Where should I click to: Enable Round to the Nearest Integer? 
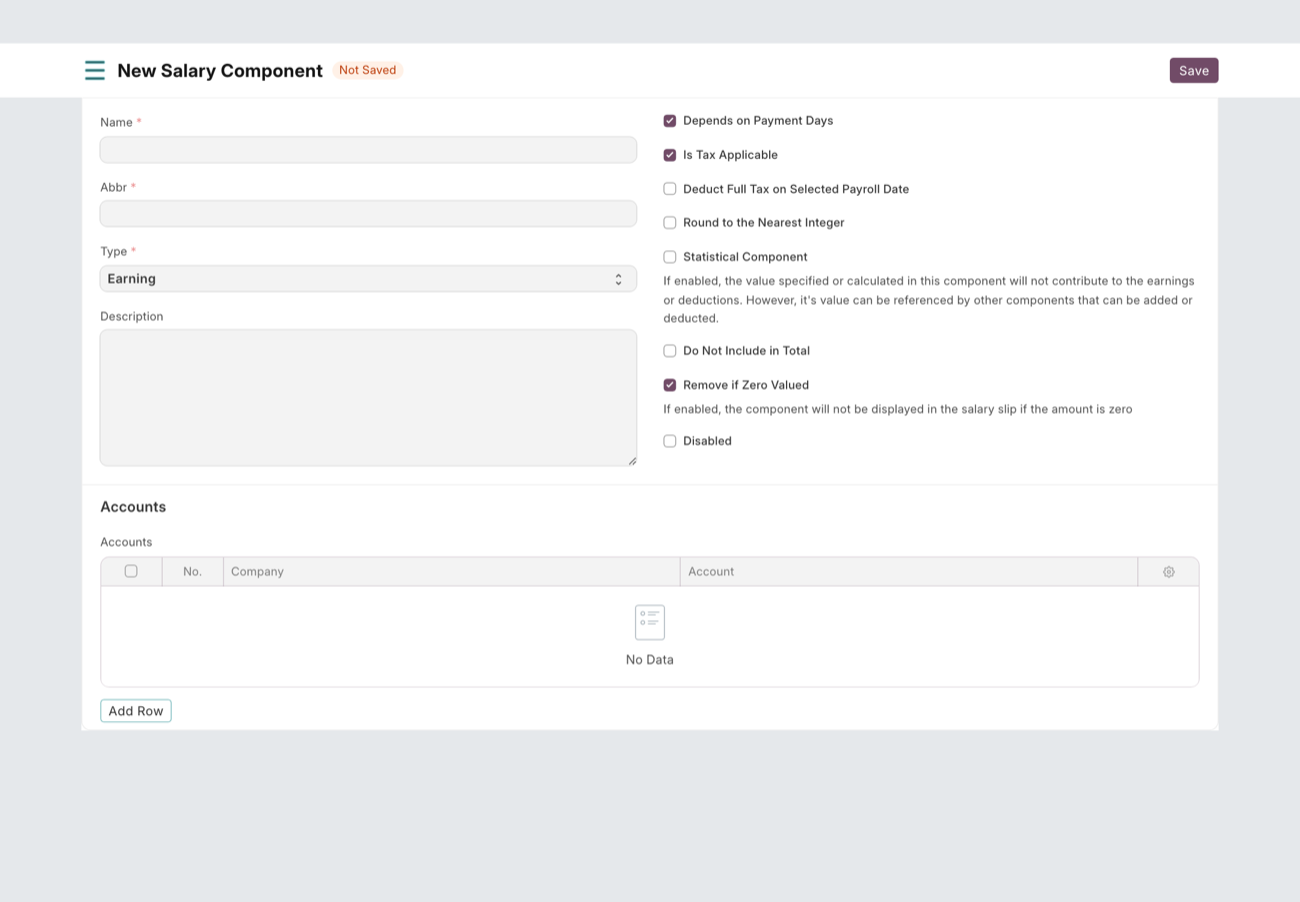point(670,223)
